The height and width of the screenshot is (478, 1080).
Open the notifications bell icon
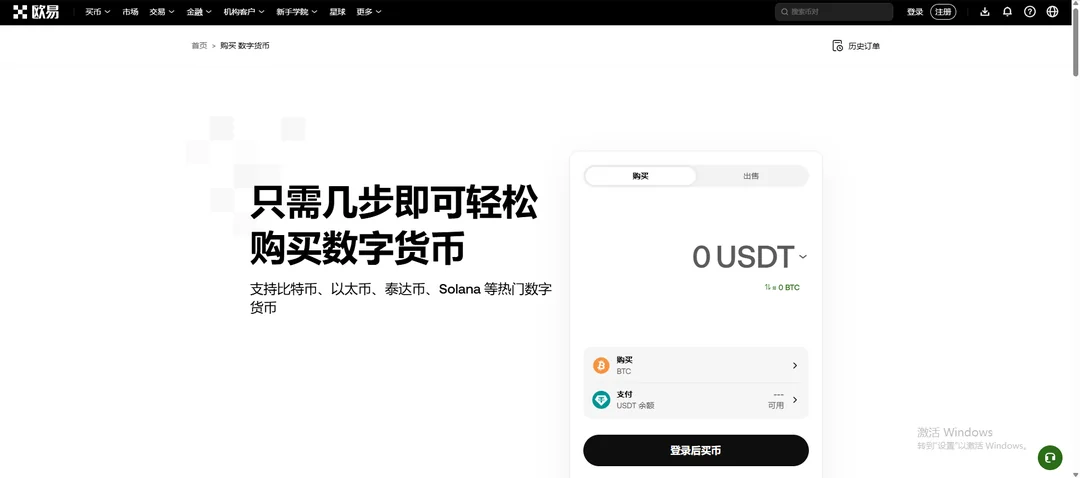(x=1007, y=12)
